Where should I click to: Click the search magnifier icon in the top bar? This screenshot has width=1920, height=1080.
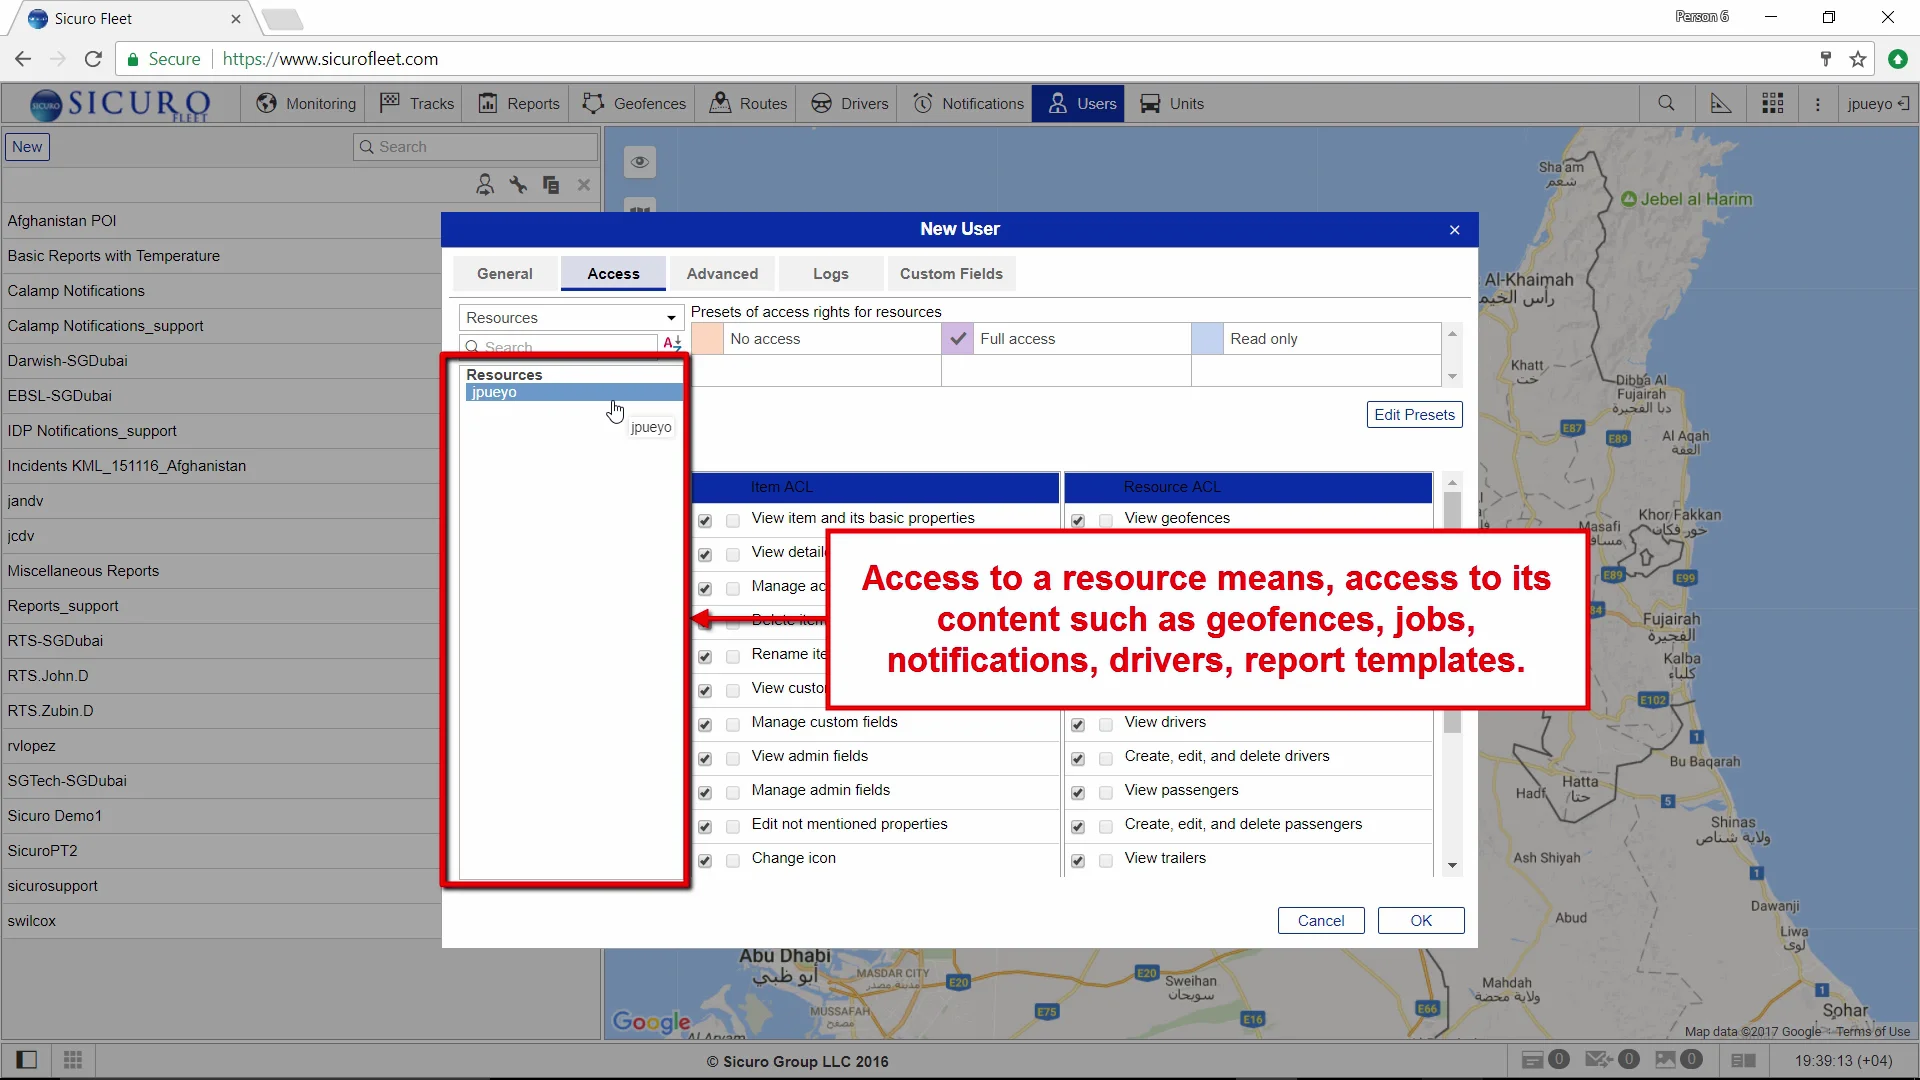[1666, 104]
